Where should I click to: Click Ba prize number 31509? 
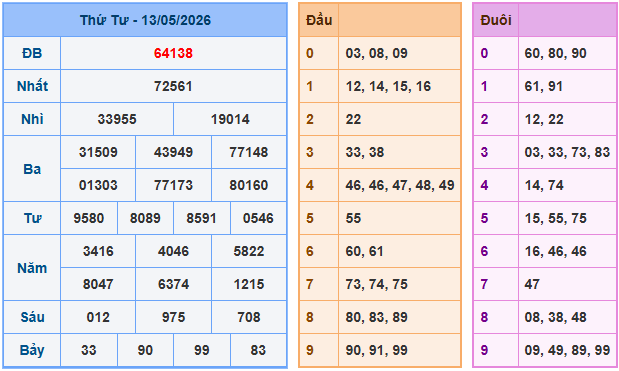point(98,152)
